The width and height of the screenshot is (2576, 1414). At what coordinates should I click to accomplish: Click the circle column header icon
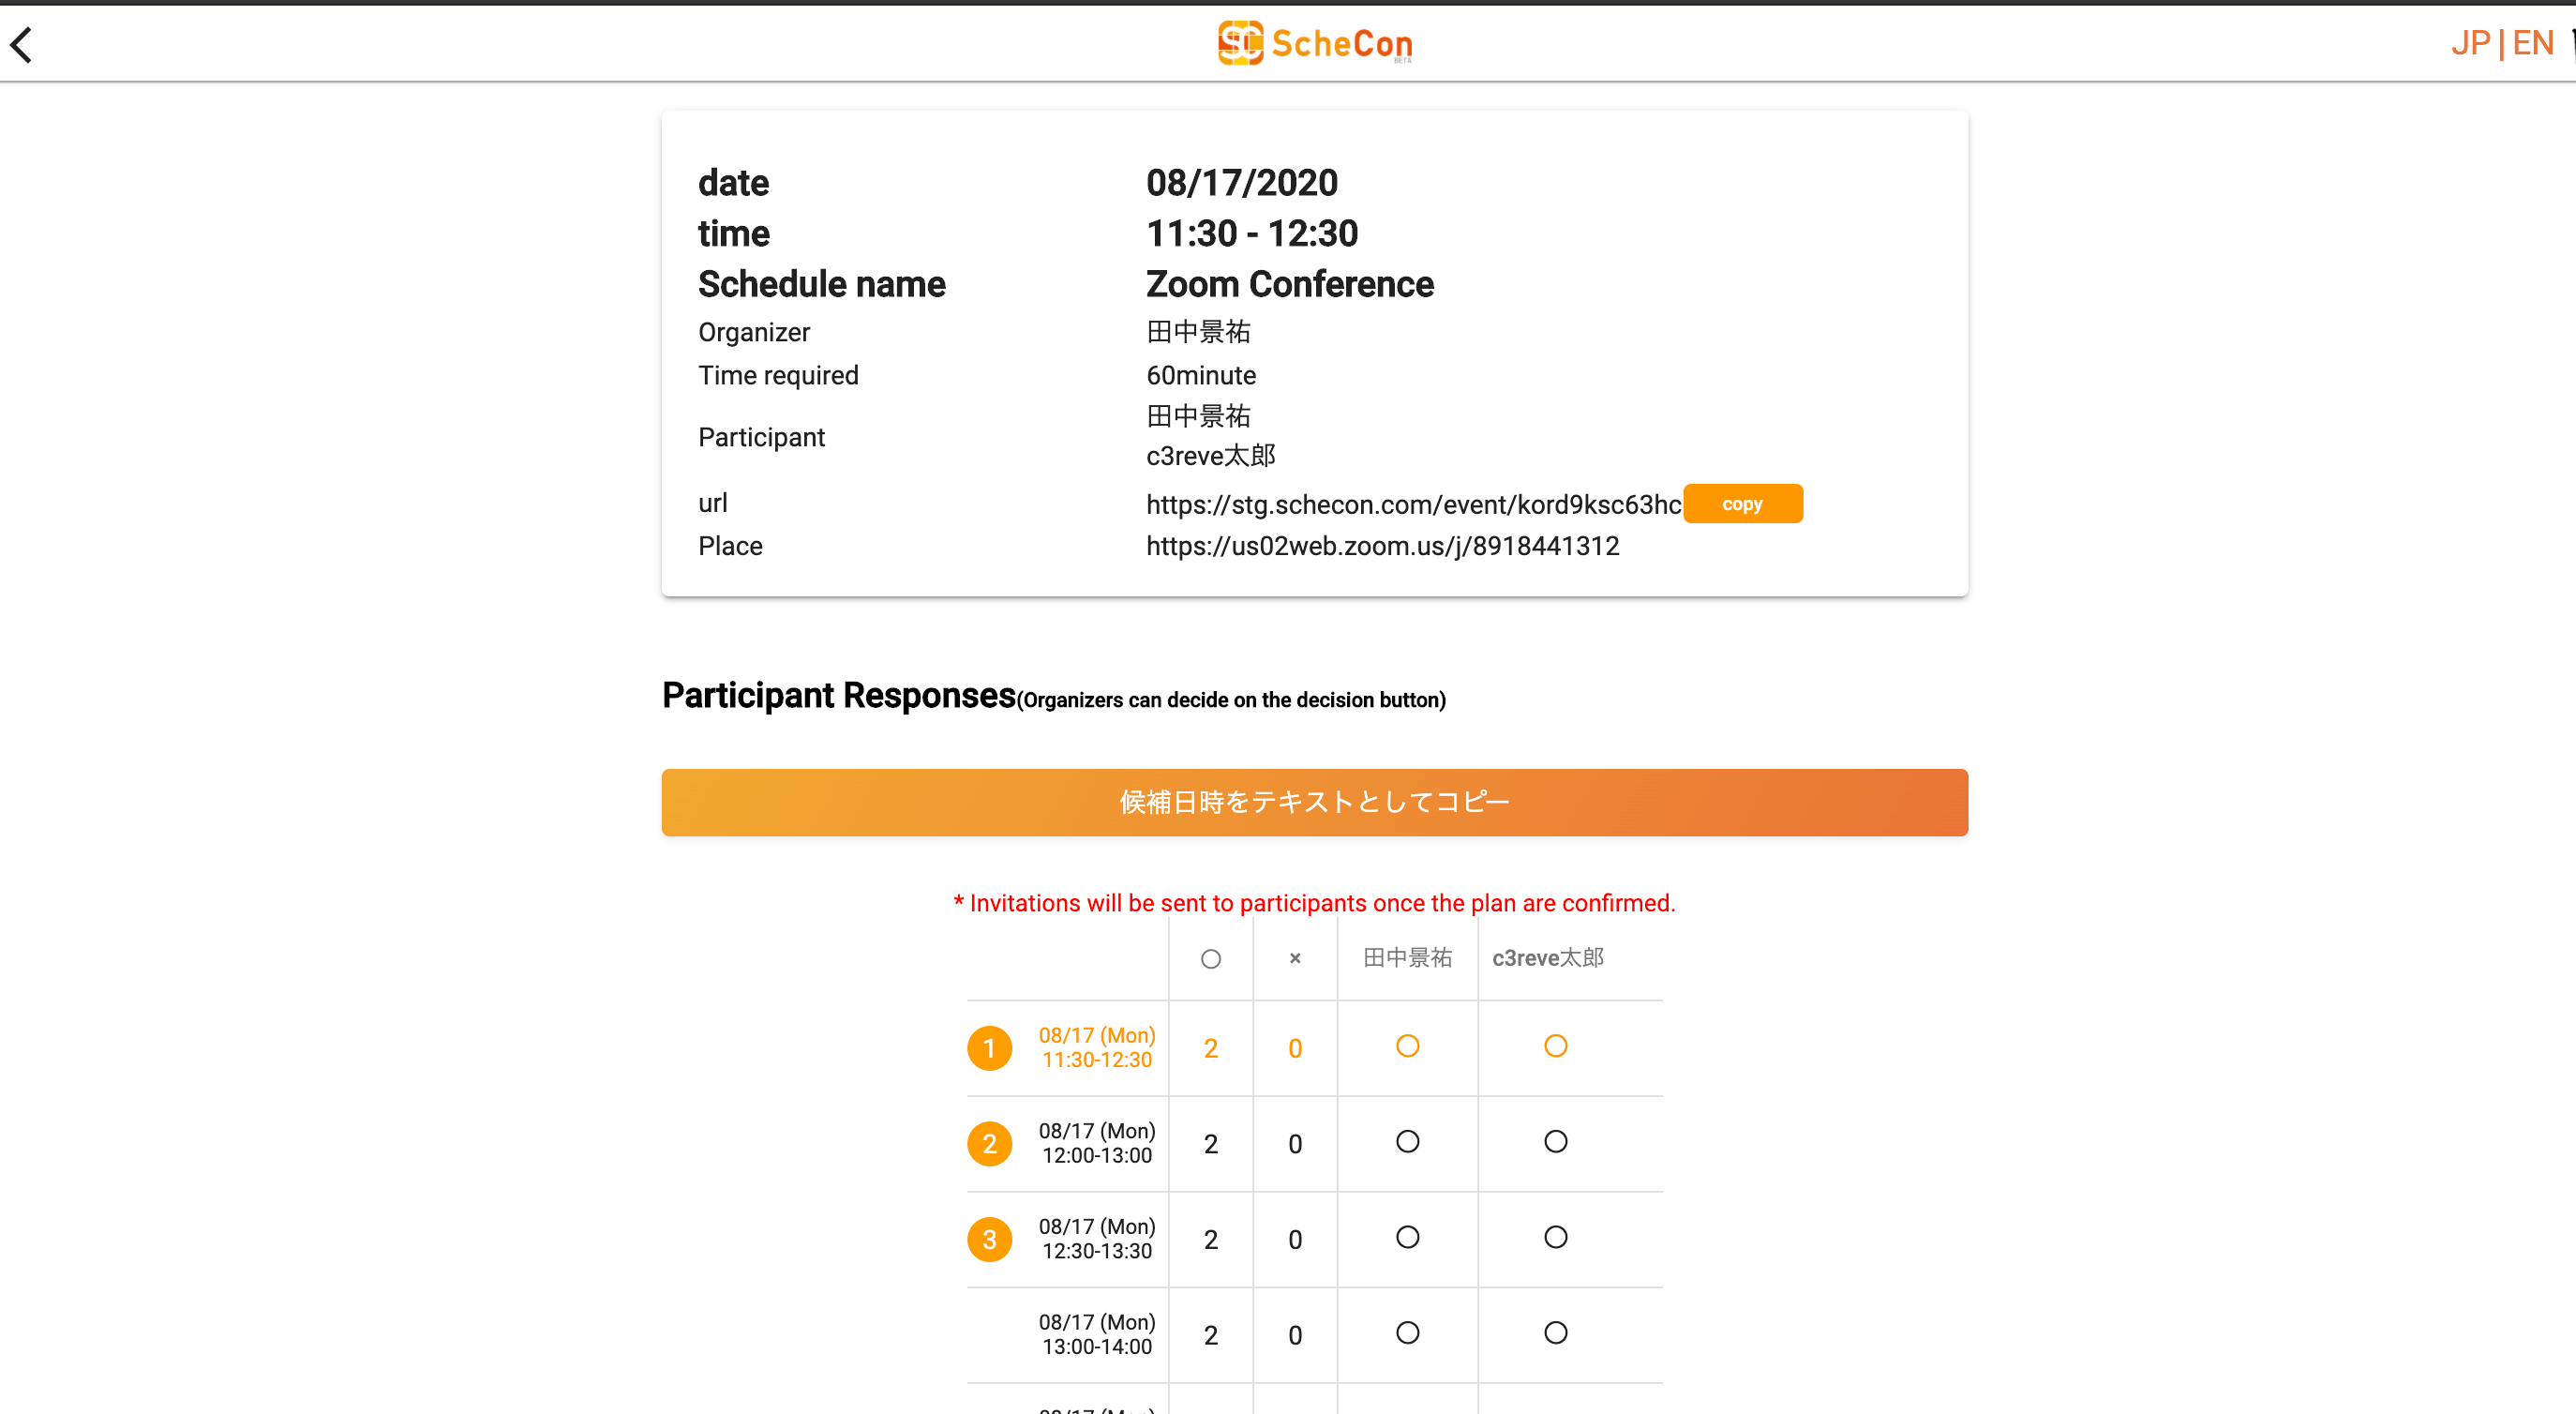(1210, 959)
